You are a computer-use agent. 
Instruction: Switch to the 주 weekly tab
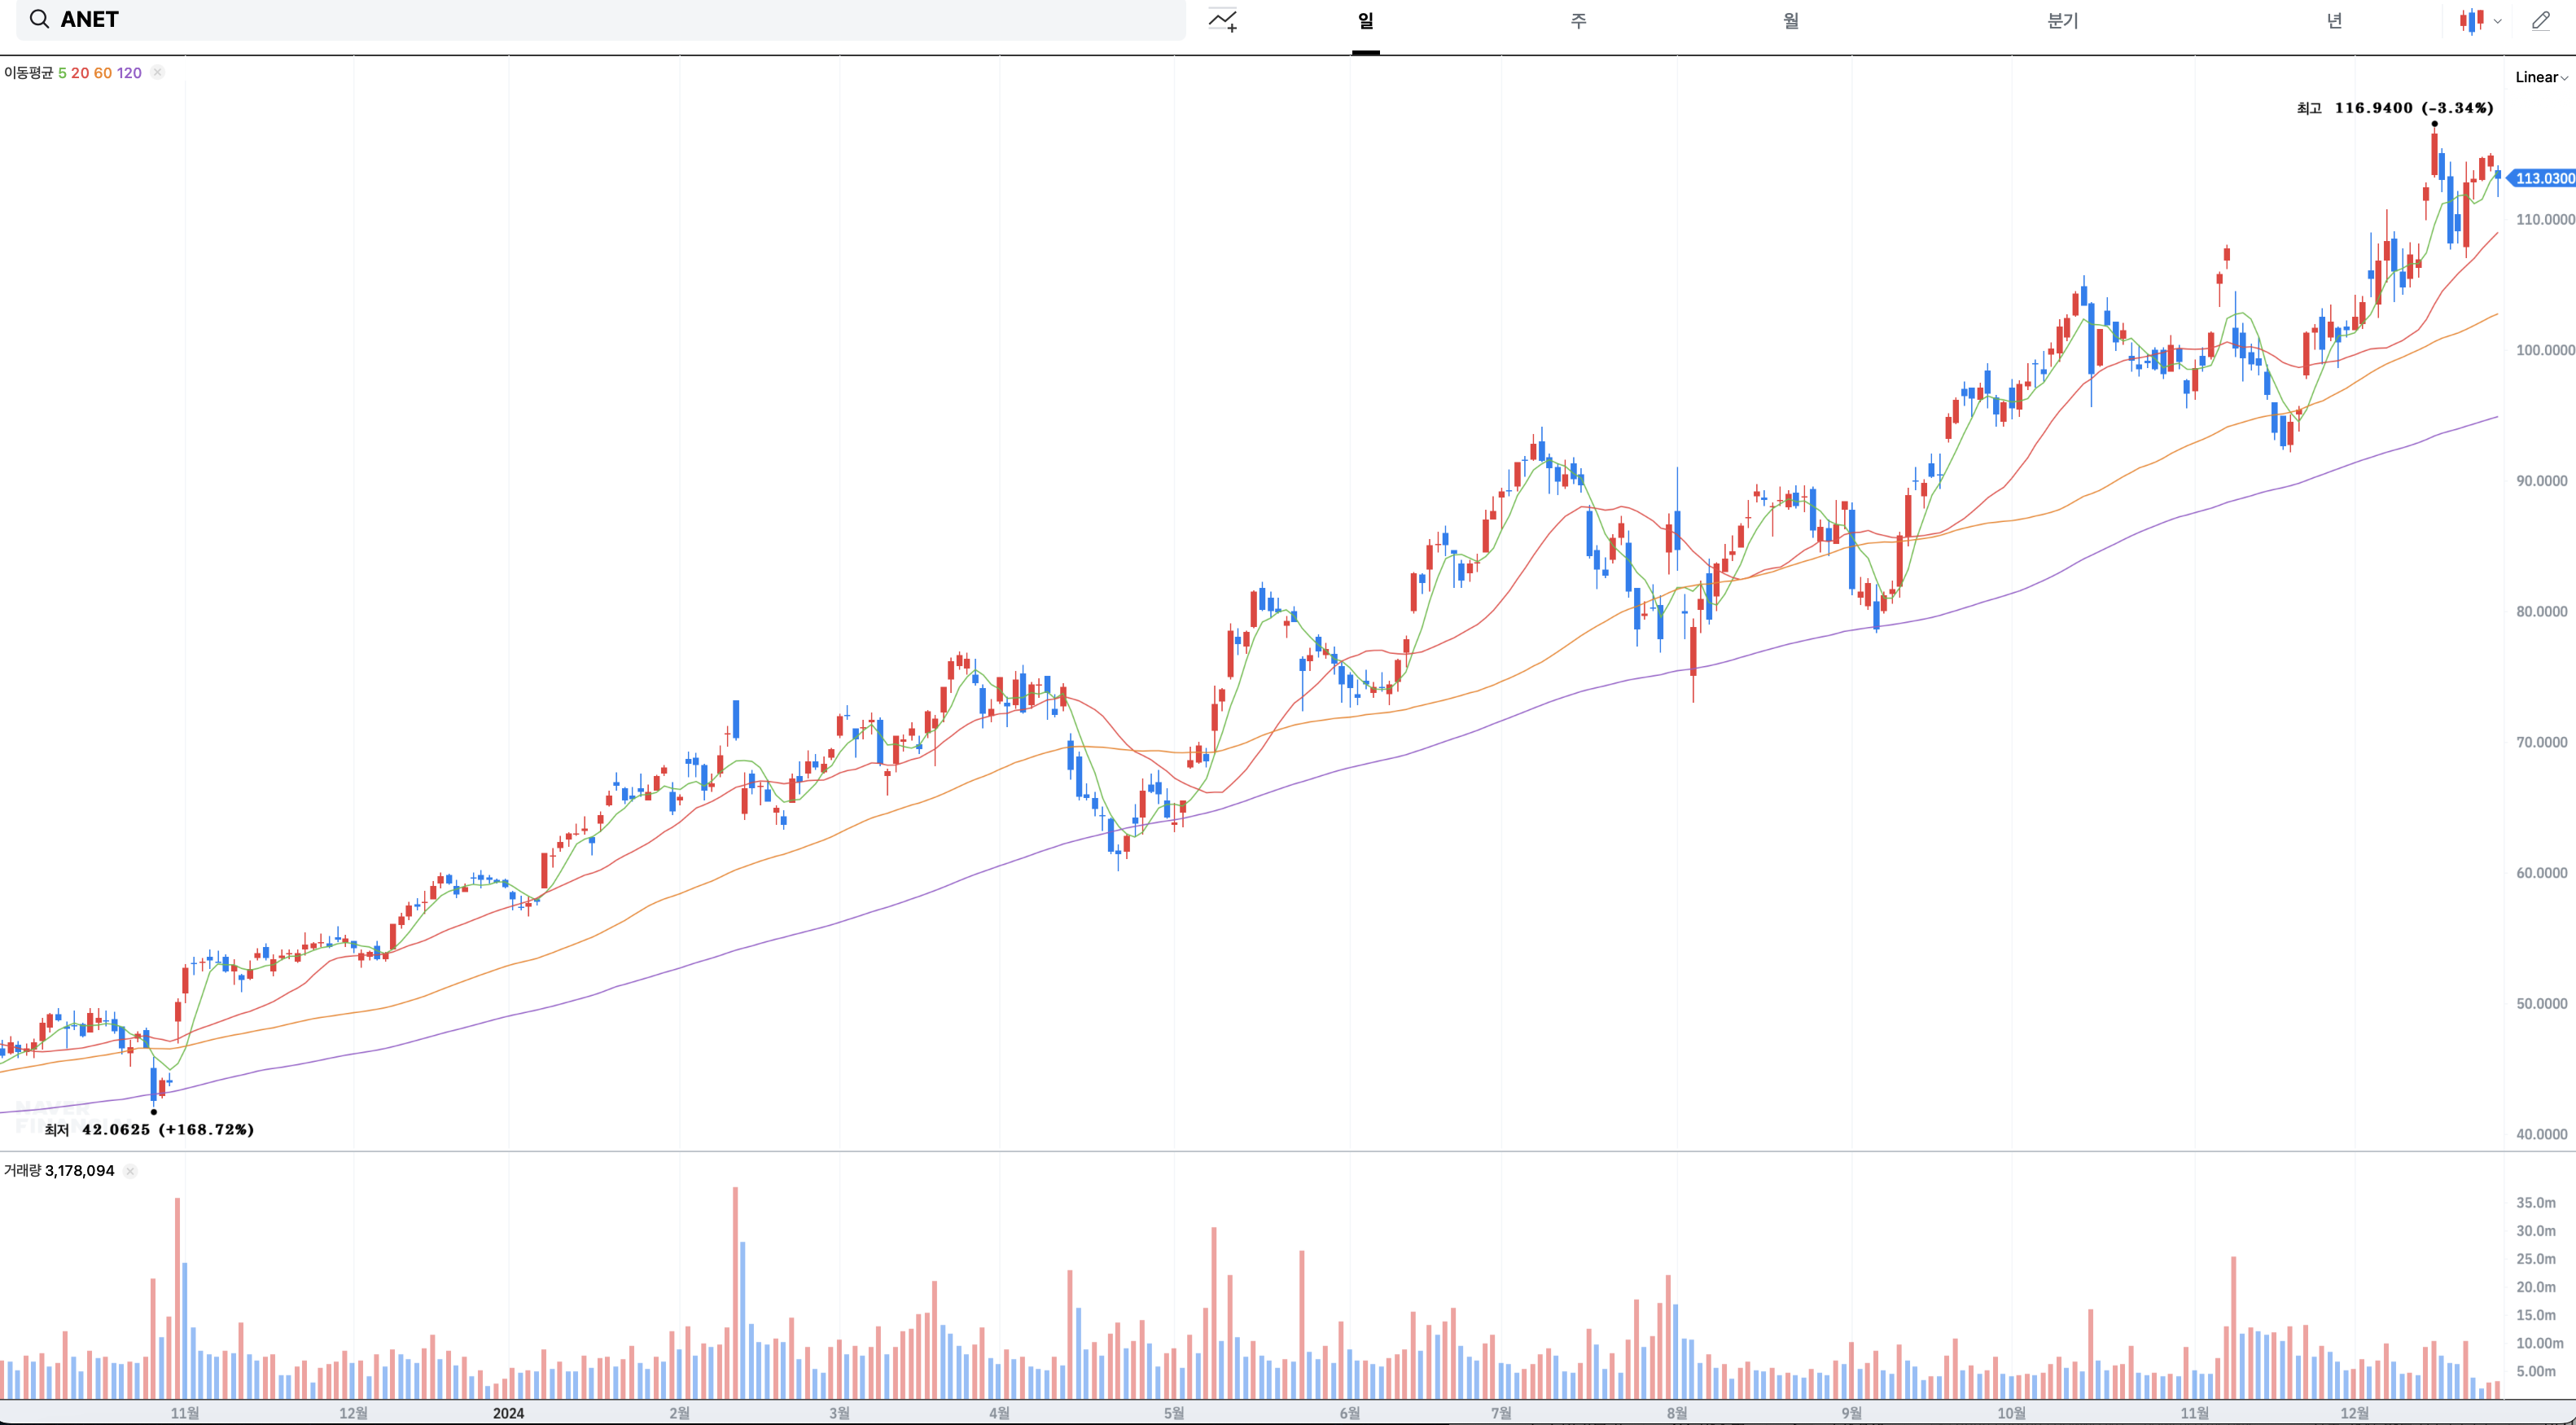[x=1578, y=20]
